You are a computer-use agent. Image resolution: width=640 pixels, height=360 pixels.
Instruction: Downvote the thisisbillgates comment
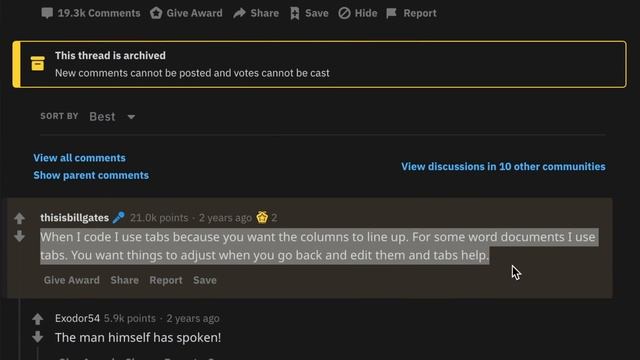click(19, 236)
